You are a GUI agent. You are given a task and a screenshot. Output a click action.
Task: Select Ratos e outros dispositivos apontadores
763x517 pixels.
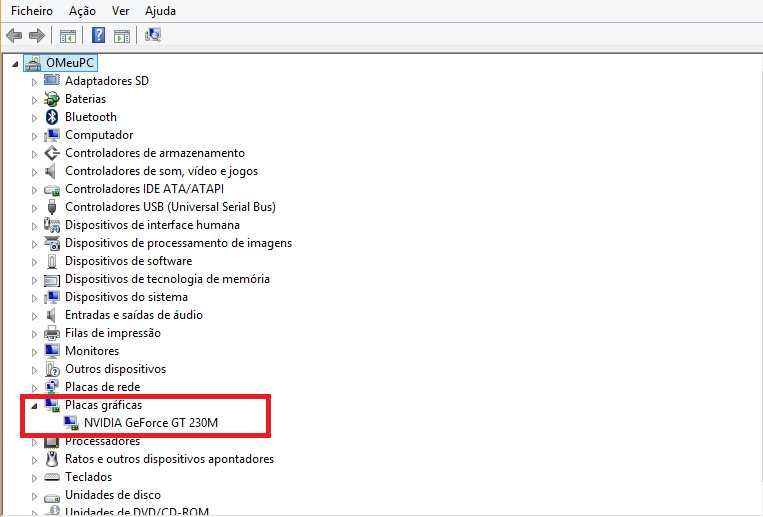click(169, 459)
